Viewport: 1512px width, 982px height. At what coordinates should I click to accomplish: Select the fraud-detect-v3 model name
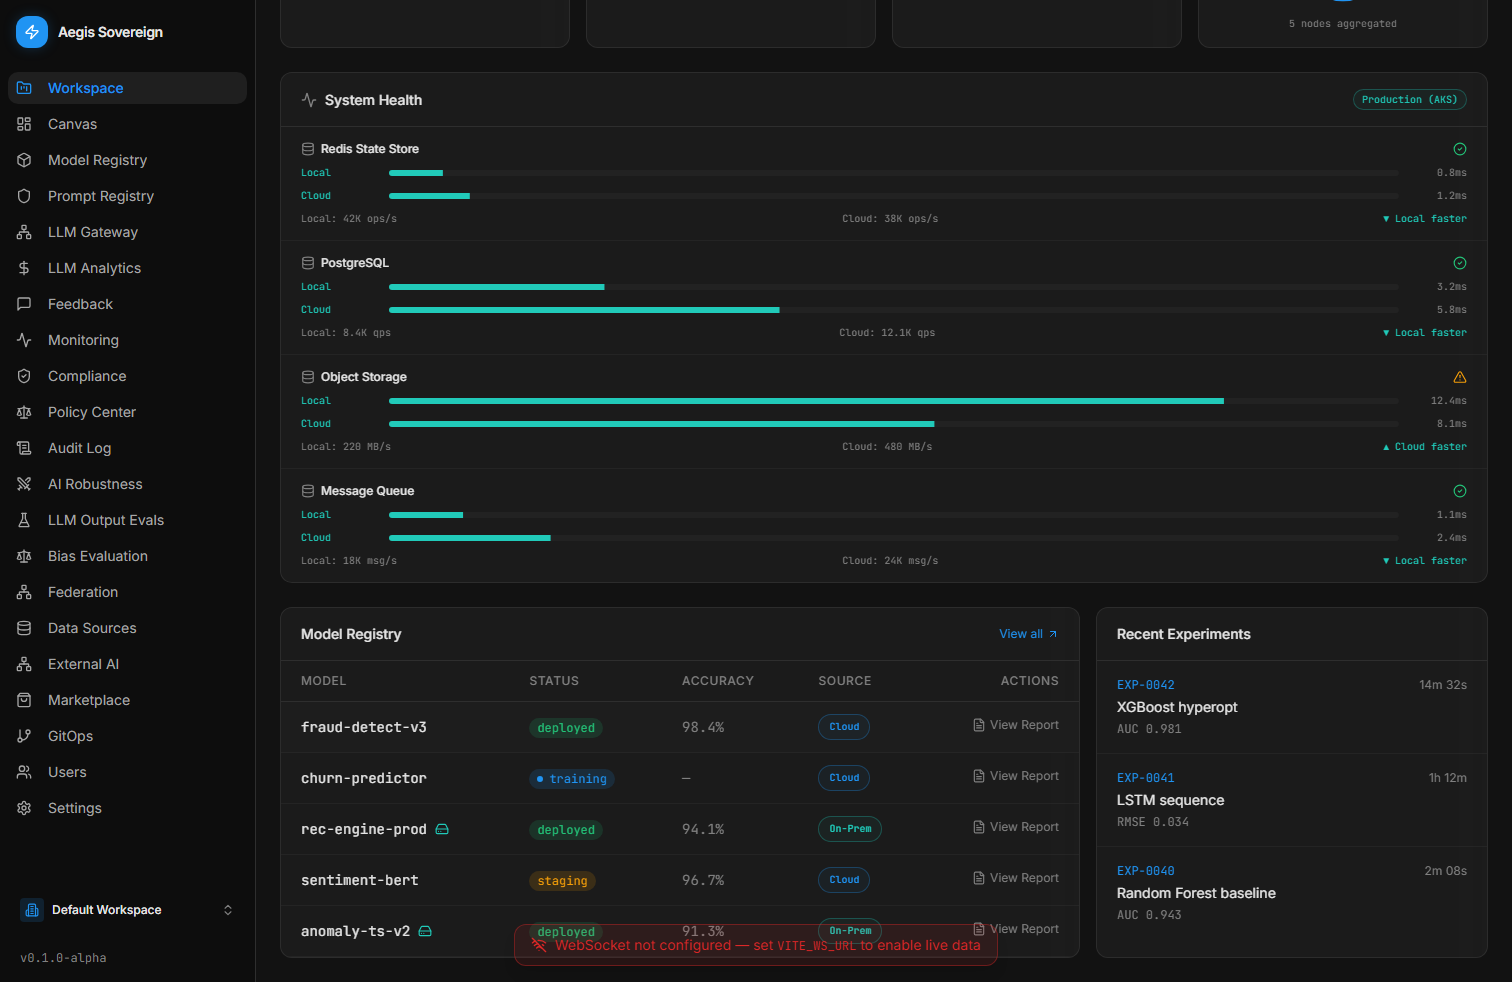click(364, 727)
